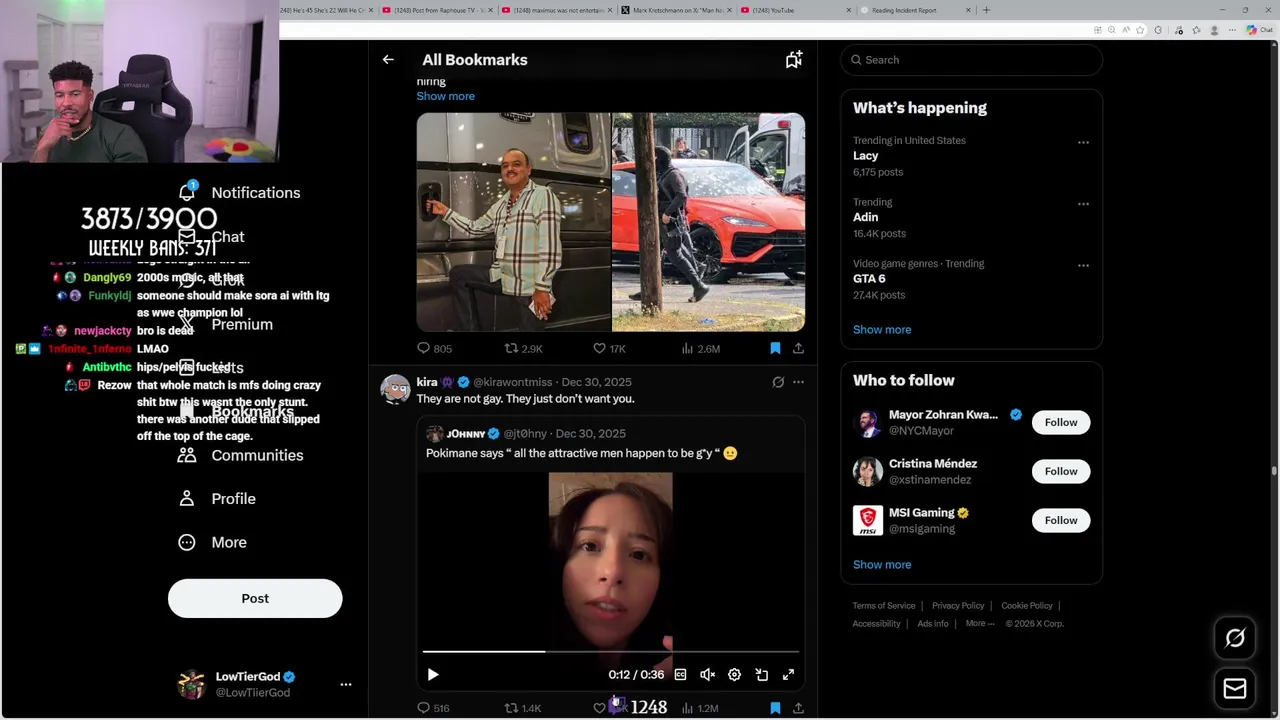
Task: Share the post with 1.2M views
Action: [798, 708]
